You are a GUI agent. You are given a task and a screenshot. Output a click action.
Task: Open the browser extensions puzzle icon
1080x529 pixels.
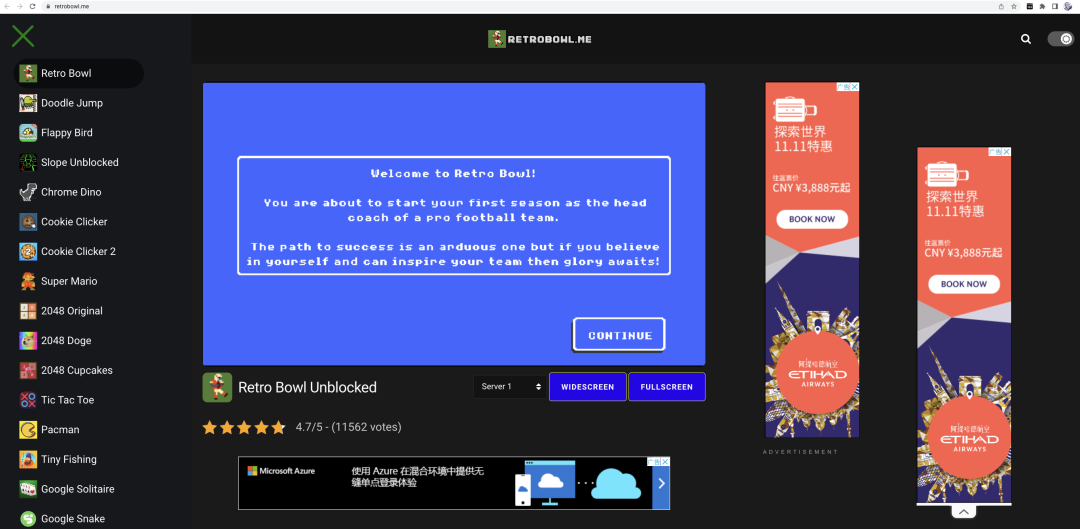(1042, 6)
